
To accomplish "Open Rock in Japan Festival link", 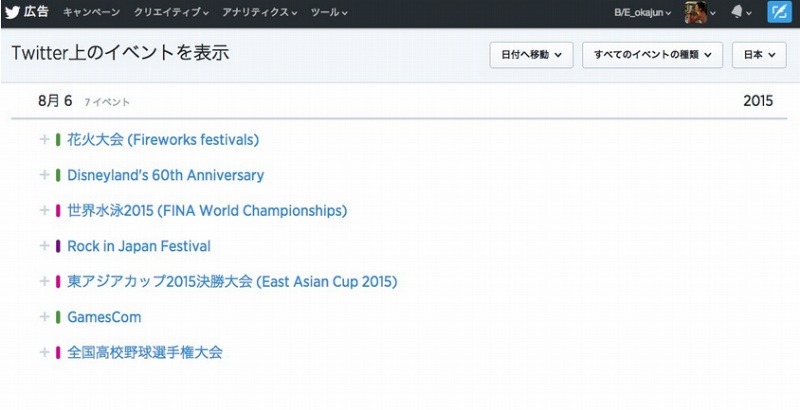I will point(139,246).
